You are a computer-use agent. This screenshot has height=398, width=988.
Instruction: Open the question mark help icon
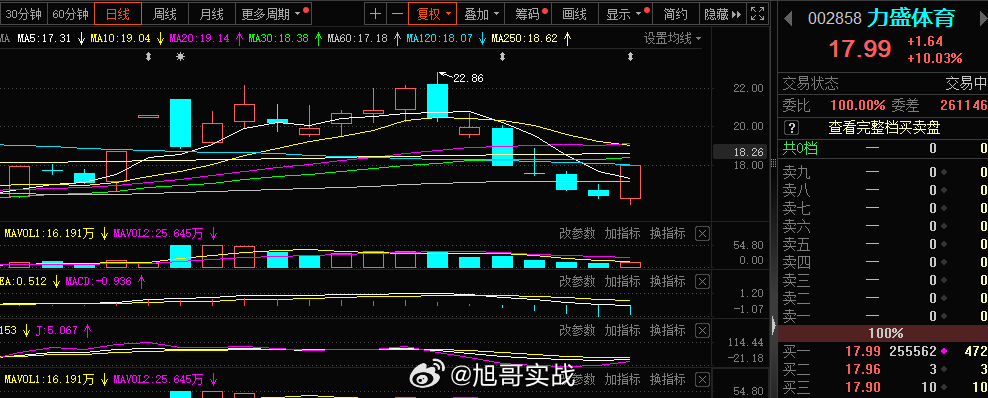[792, 128]
